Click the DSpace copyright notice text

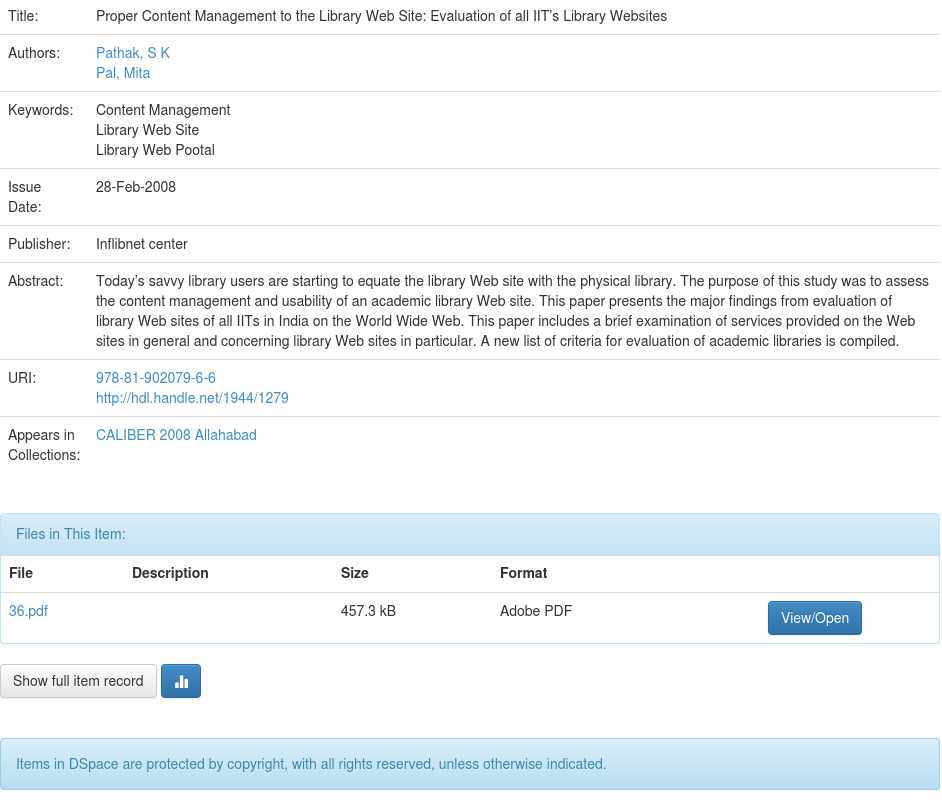click(x=311, y=764)
